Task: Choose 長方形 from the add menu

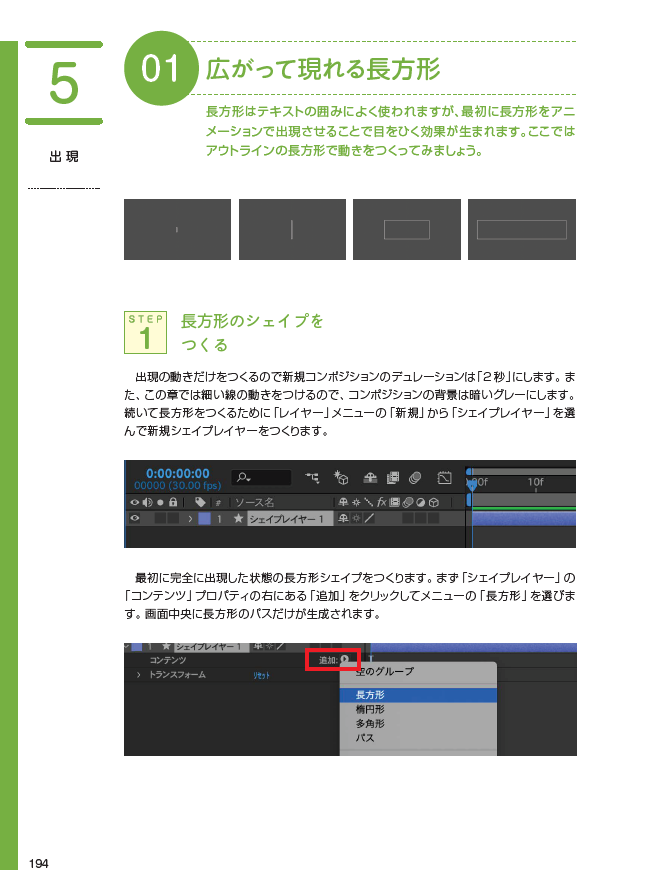Action: (x=418, y=695)
